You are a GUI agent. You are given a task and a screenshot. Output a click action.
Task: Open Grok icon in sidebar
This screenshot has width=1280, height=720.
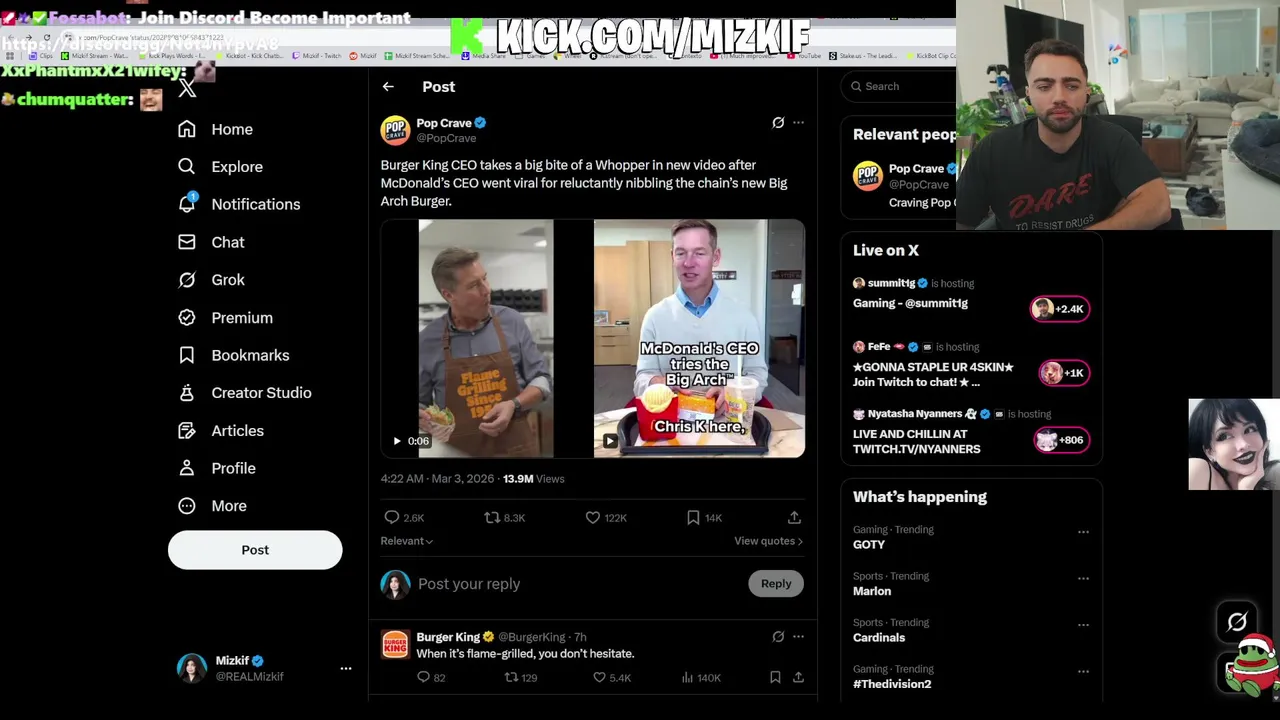[x=187, y=280]
